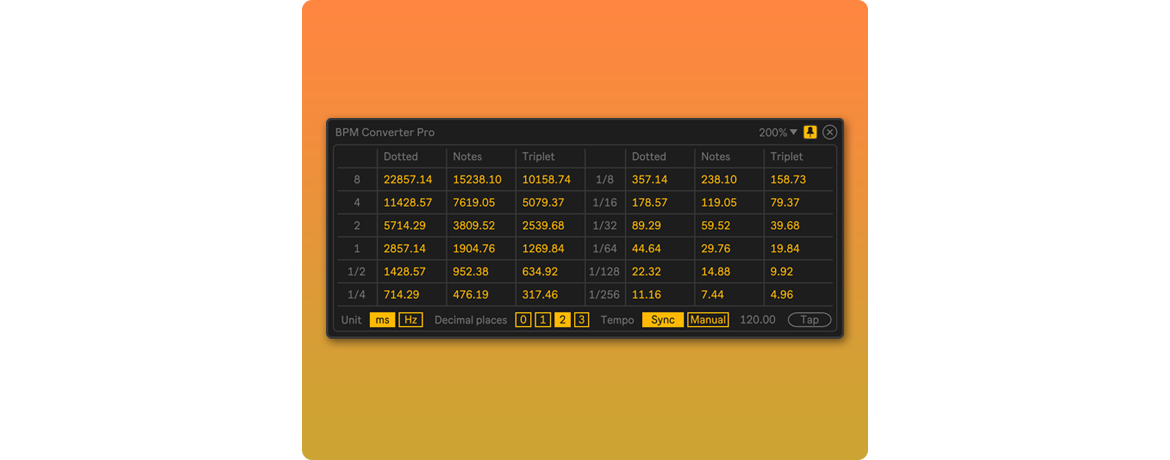Set decimal places to 0
The image size is (1170, 460).
(x=523, y=320)
